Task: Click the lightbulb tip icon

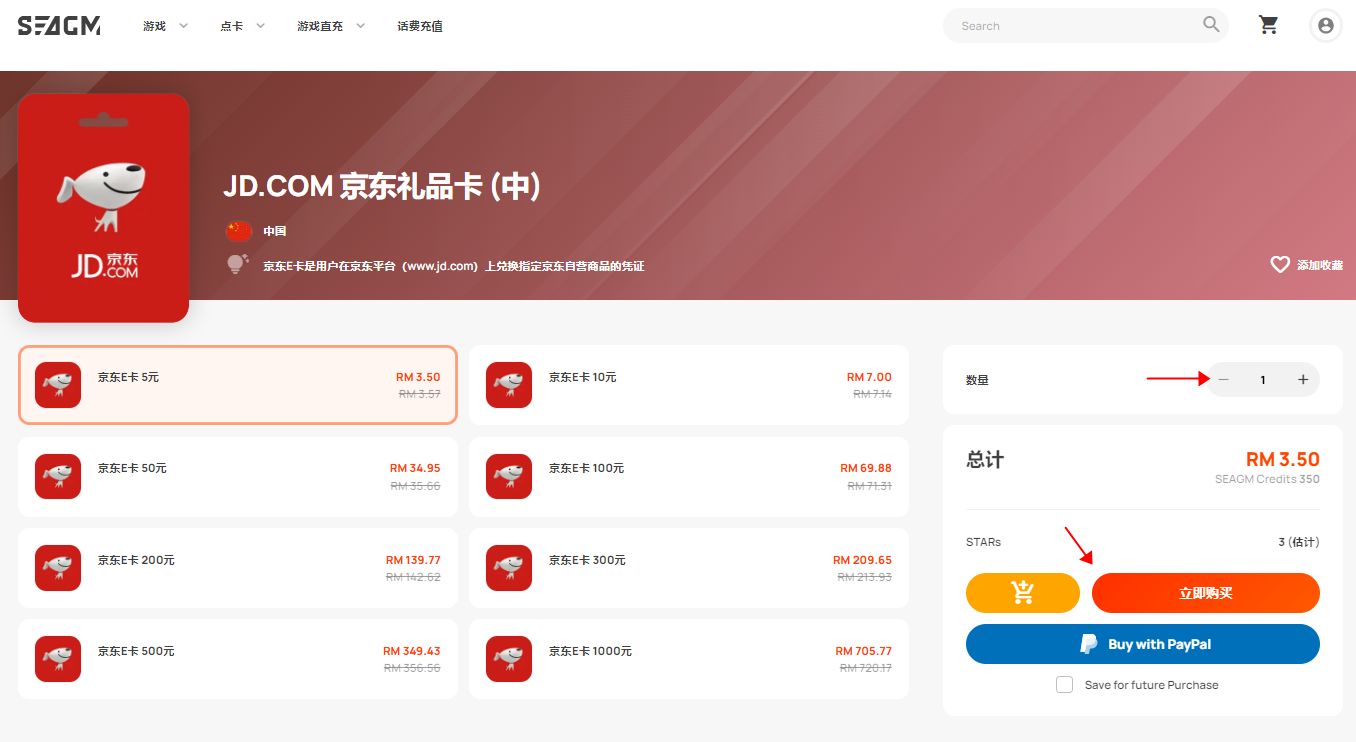Action: click(x=238, y=265)
